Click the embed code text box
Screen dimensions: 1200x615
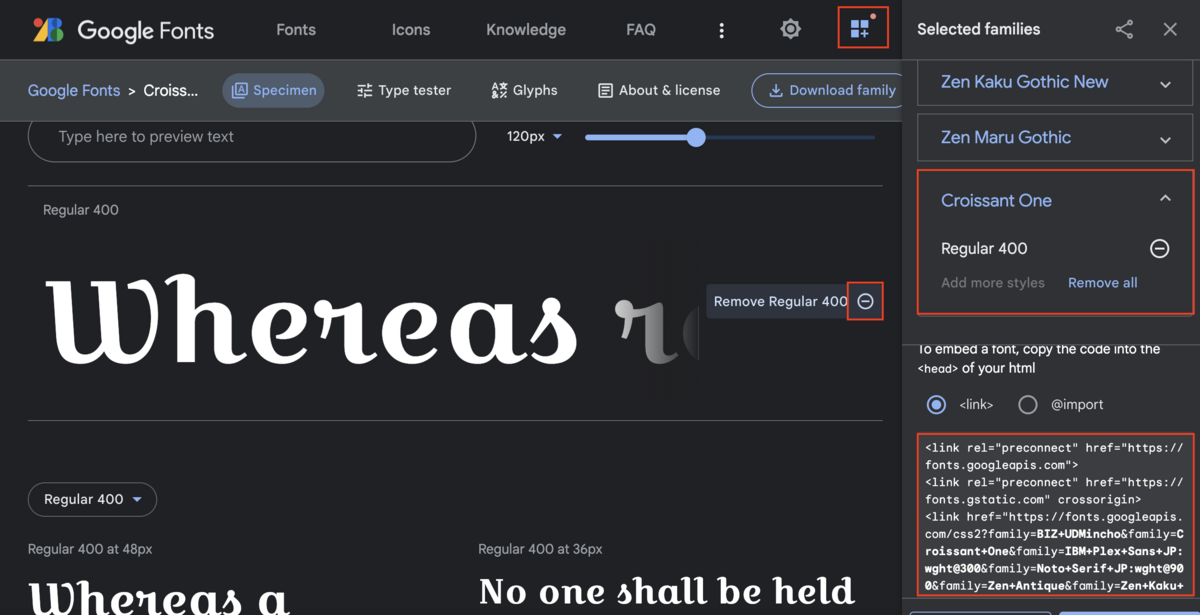click(x=1055, y=515)
